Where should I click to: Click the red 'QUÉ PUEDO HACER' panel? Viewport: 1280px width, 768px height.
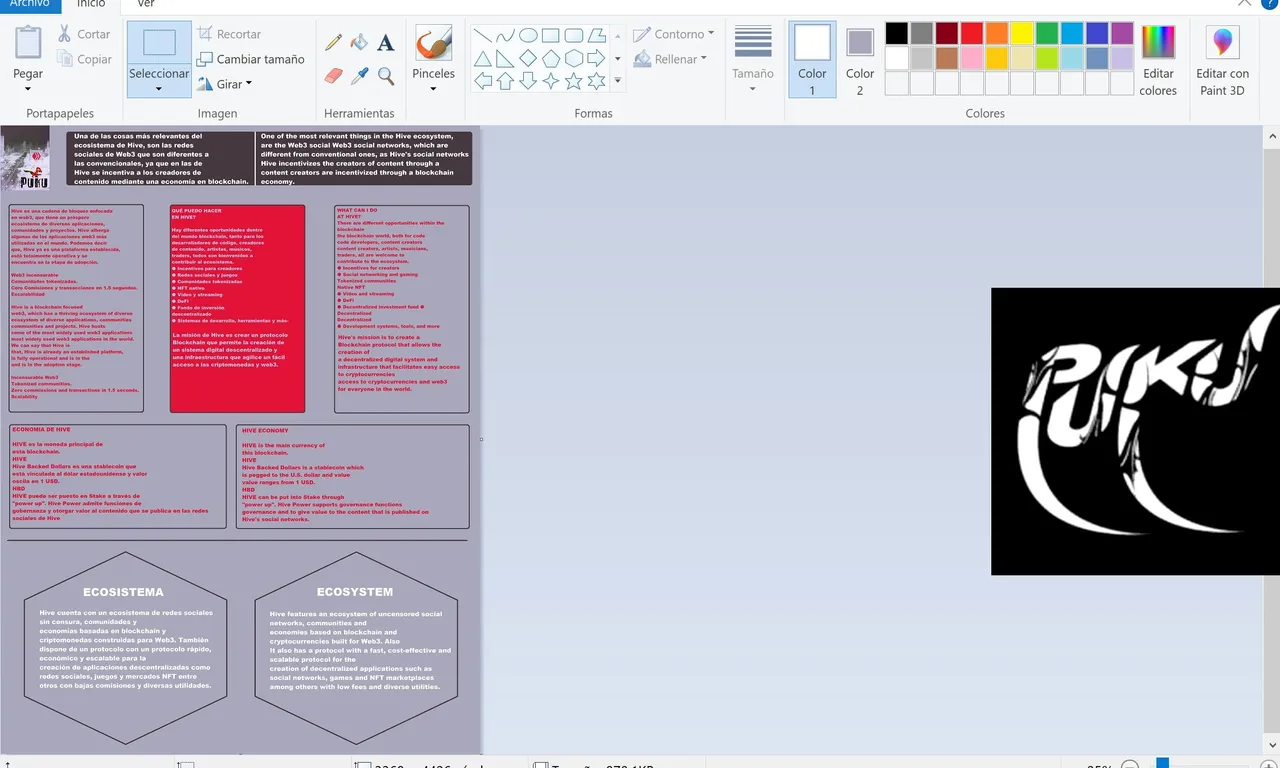pos(237,308)
